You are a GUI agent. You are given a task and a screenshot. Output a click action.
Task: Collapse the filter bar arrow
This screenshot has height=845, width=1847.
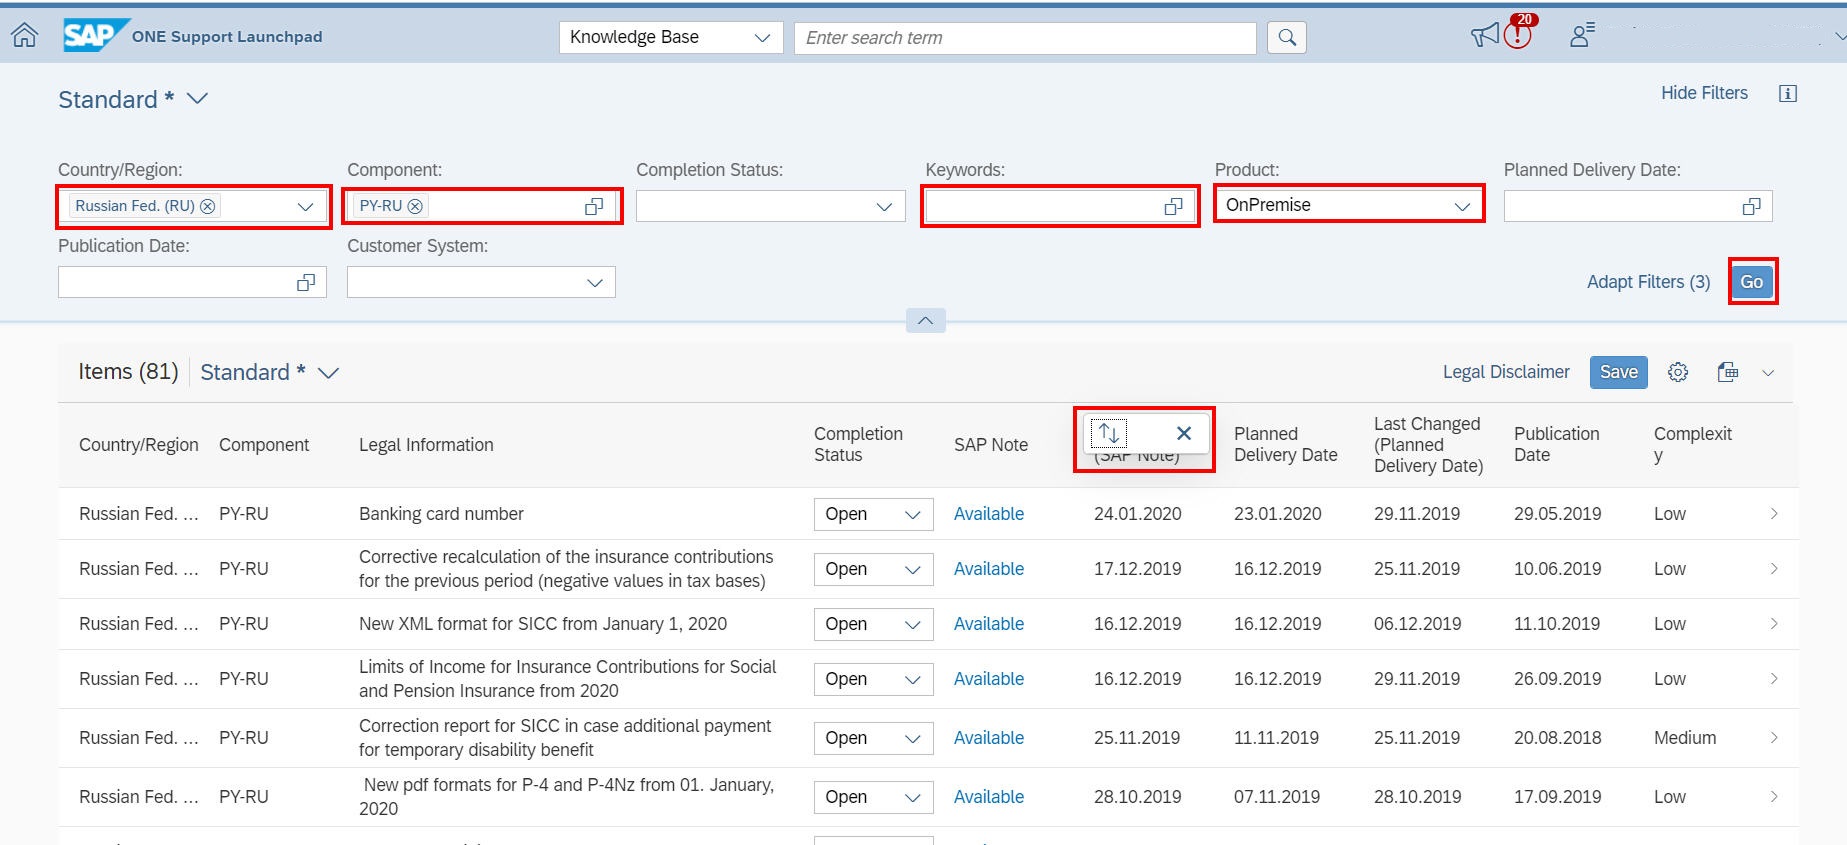click(x=925, y=320)
